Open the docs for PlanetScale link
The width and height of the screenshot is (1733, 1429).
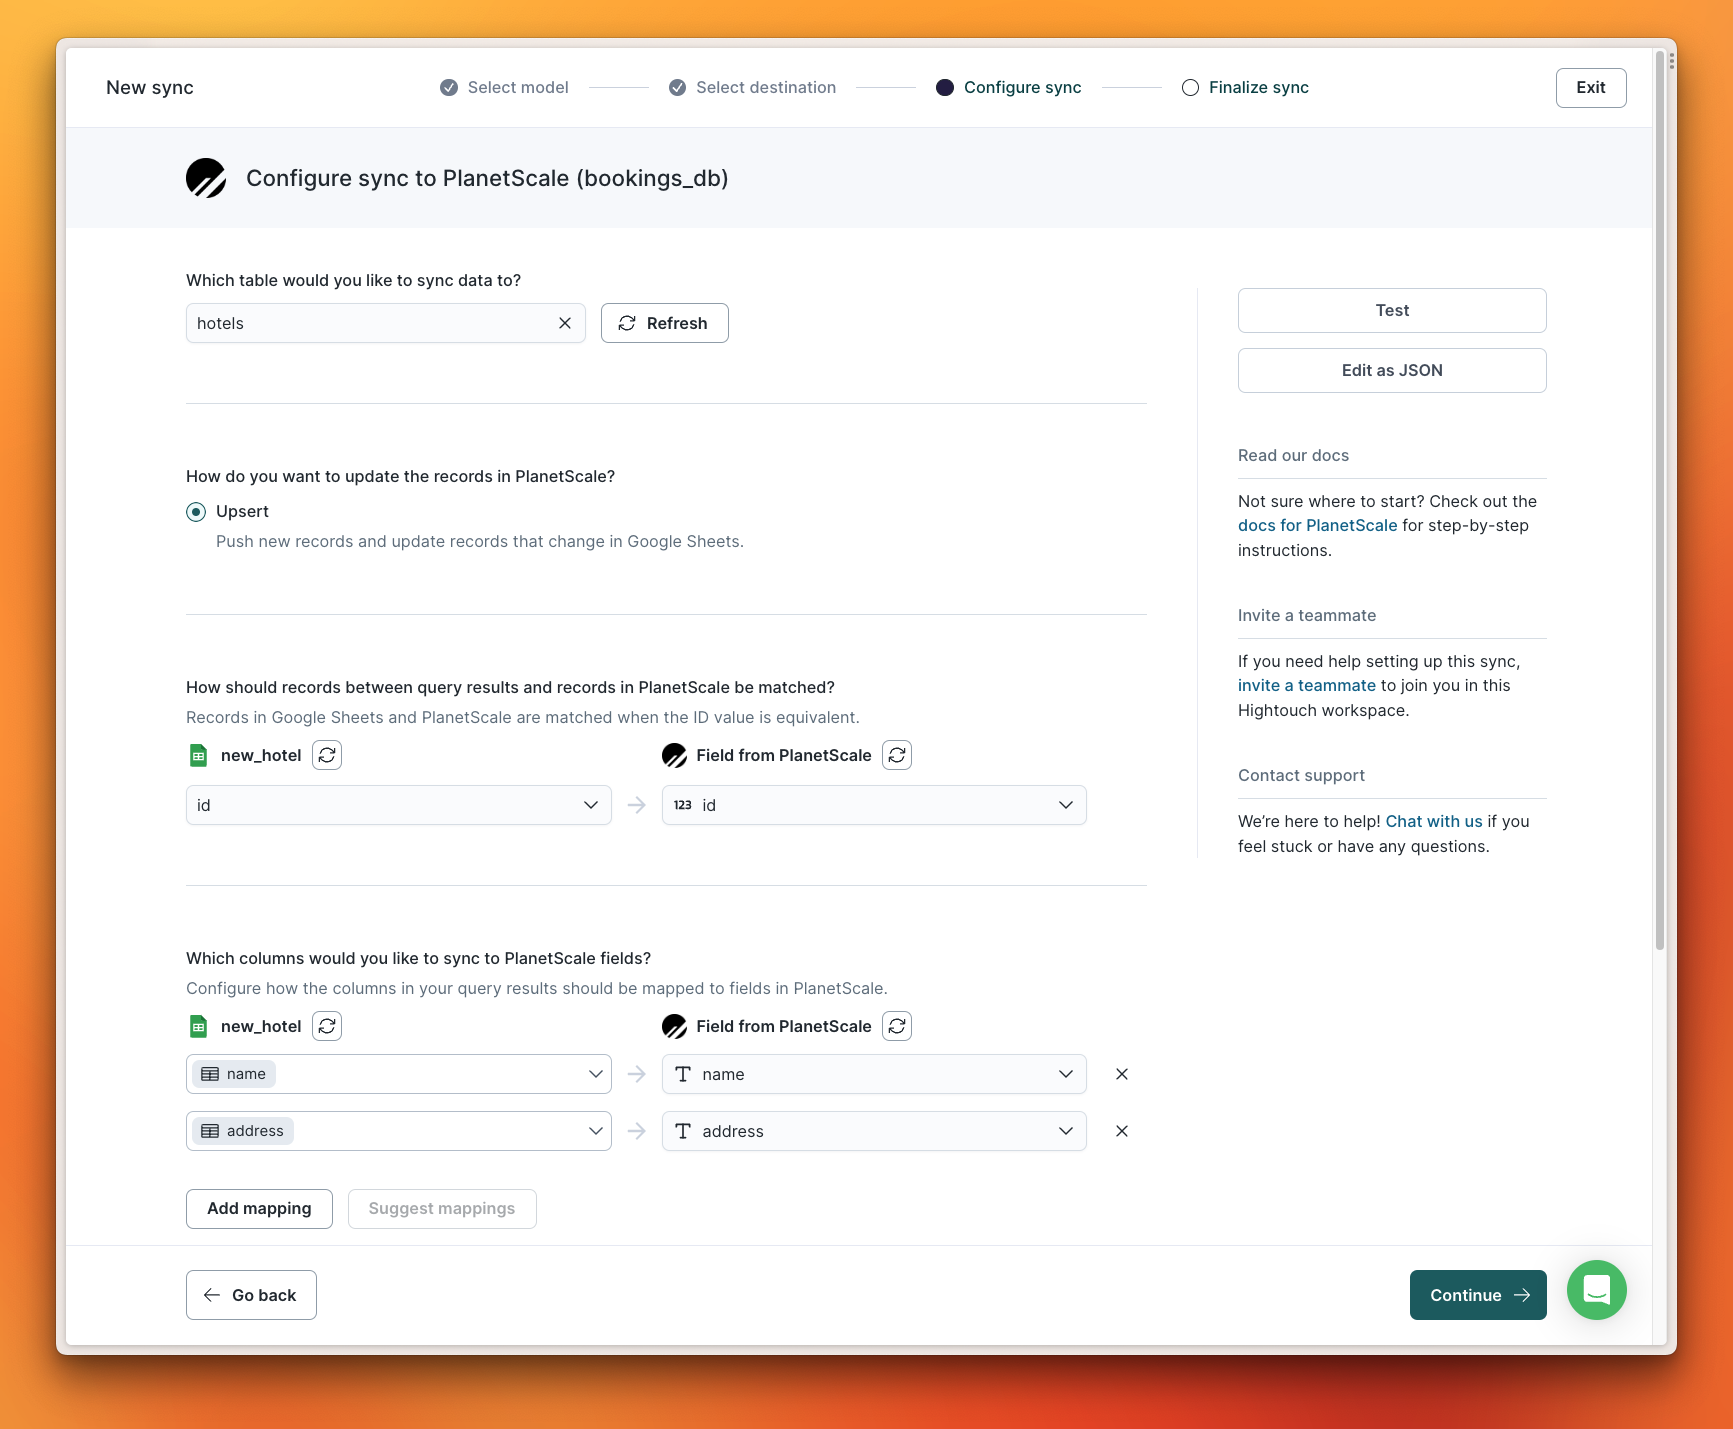[1316, 525]
